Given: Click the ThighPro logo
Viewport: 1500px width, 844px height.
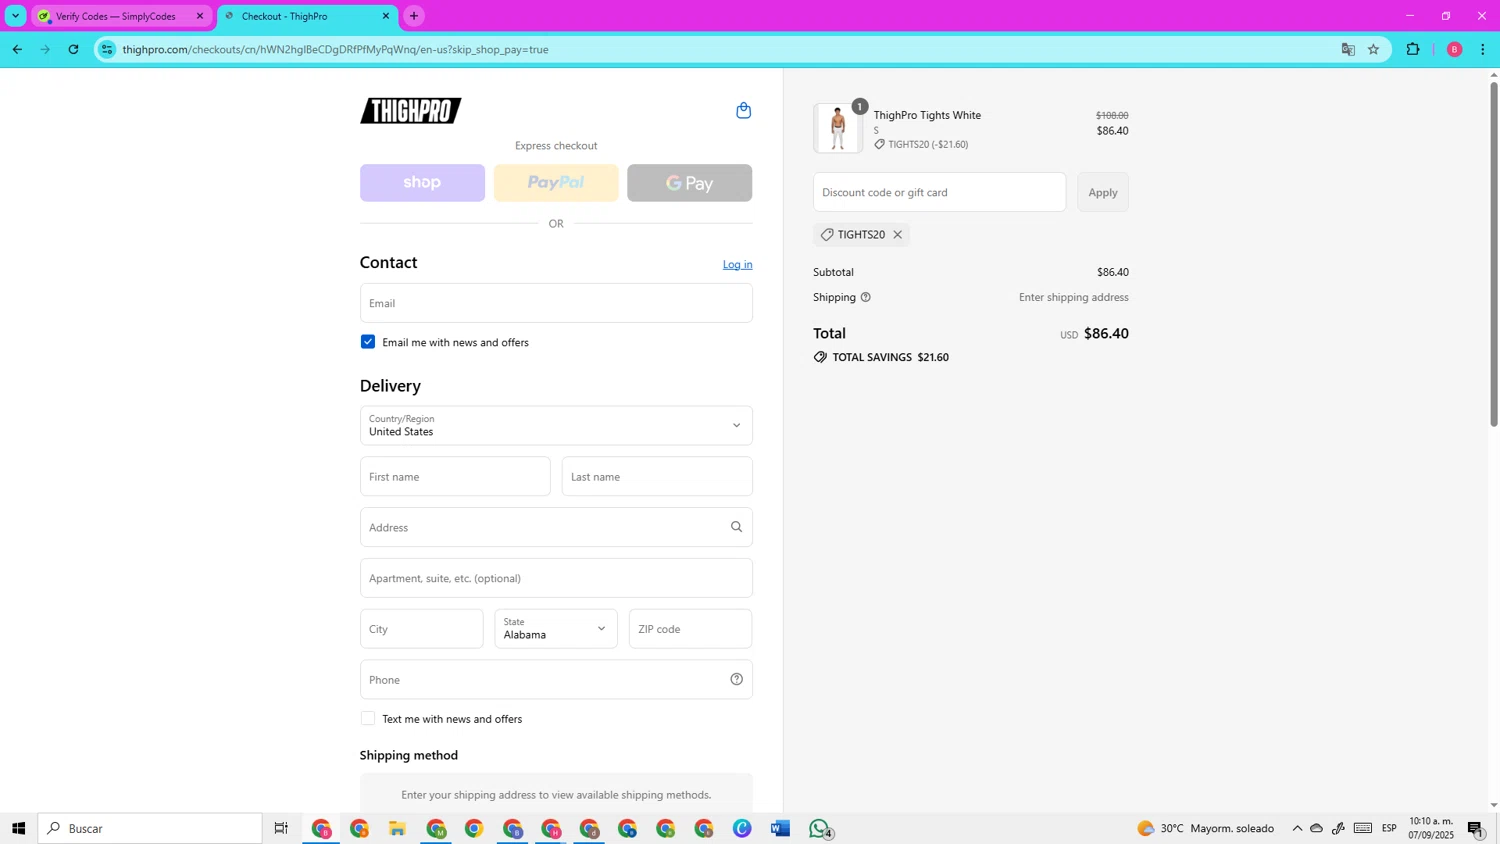Looking at the screenshot, I should coord(411,111).
